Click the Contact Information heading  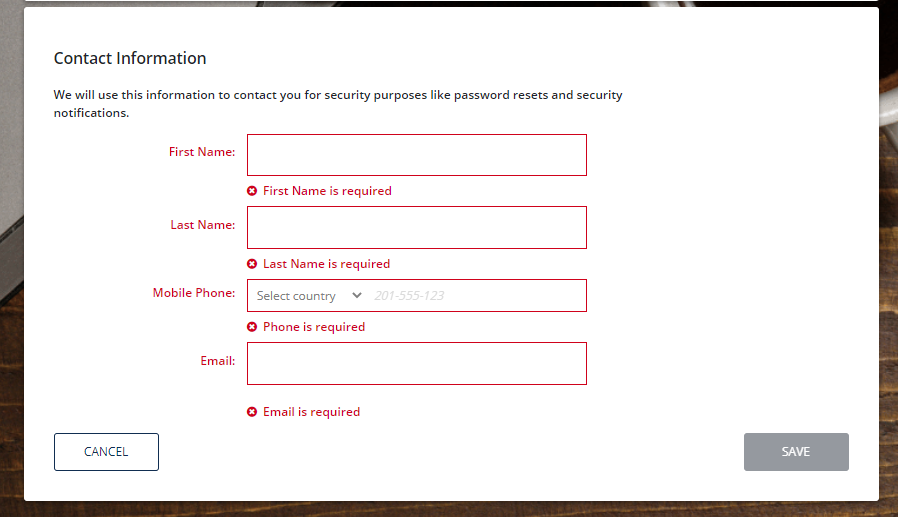tap(130, 58)
